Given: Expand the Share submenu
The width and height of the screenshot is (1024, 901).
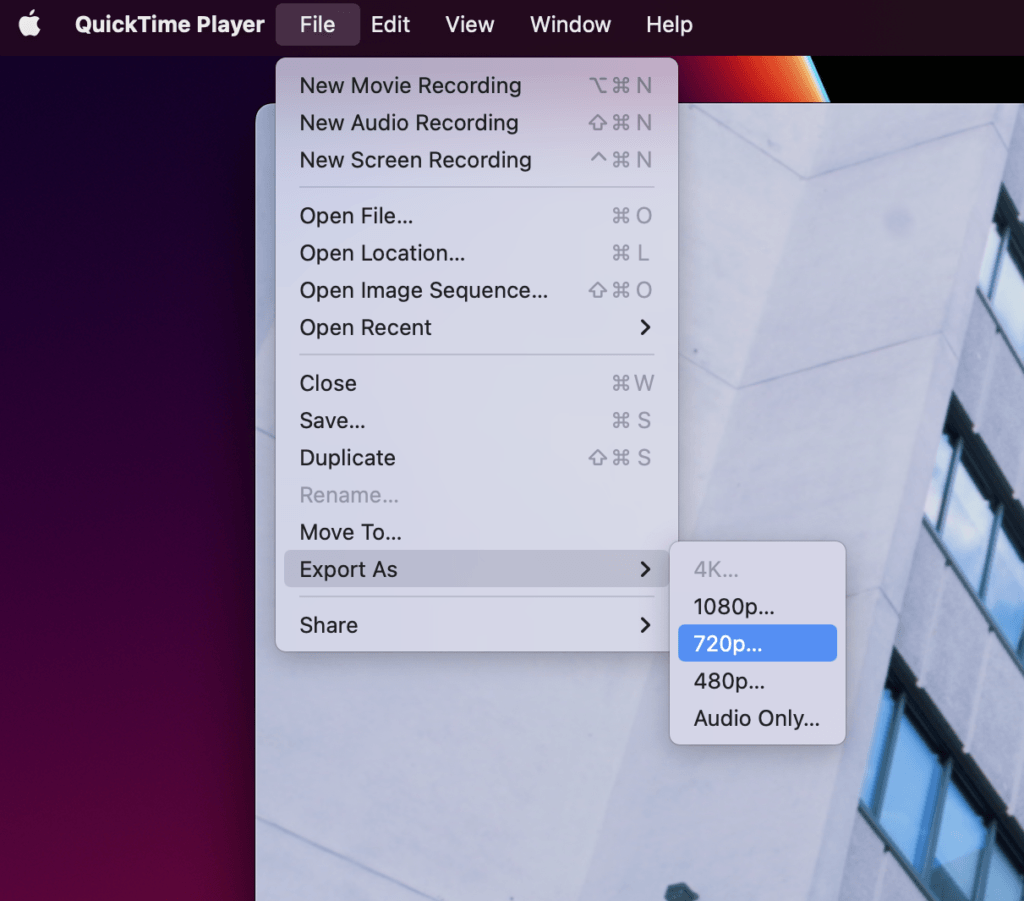Looking at the screenshot, I should [476, 625].
